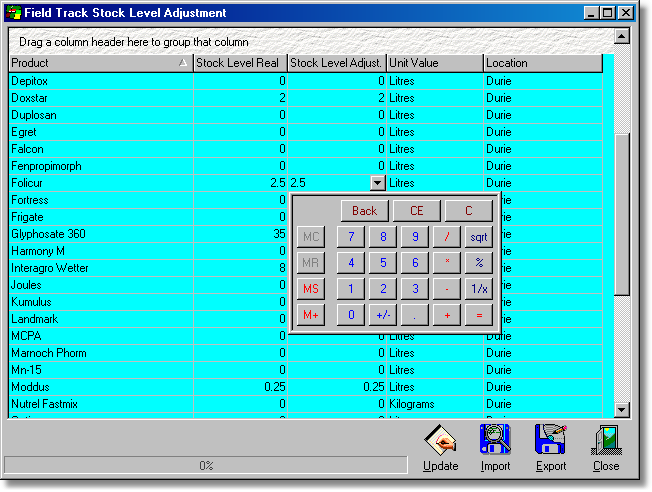This screenshot has width=652, height=492.
Task: Click the calculator MS button
Action: pyautogui.click(x=311, y=289)
